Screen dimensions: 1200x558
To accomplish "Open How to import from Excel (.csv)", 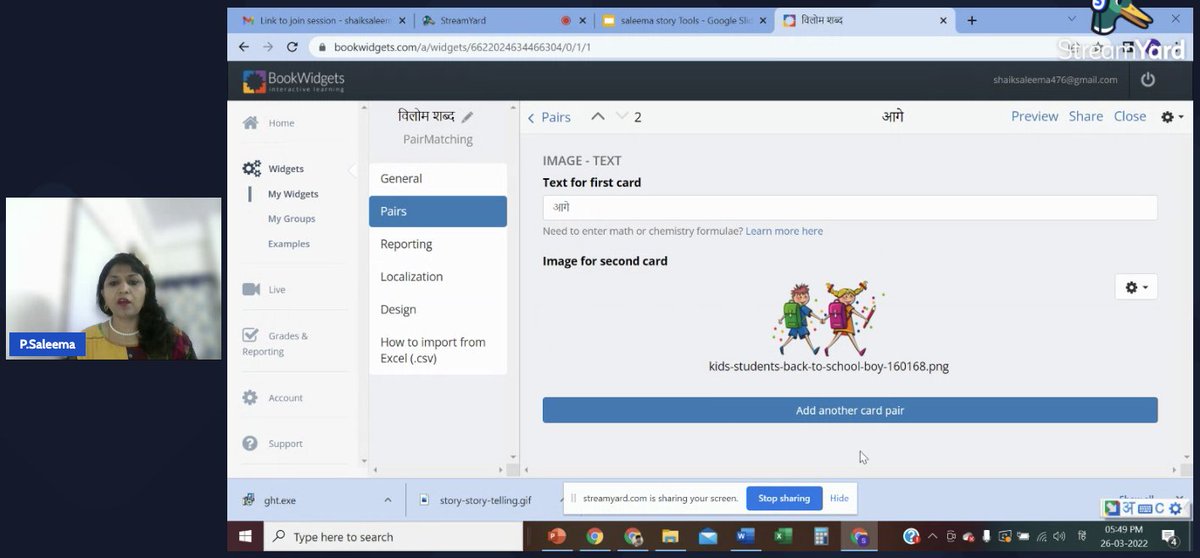I will (438, 350).
